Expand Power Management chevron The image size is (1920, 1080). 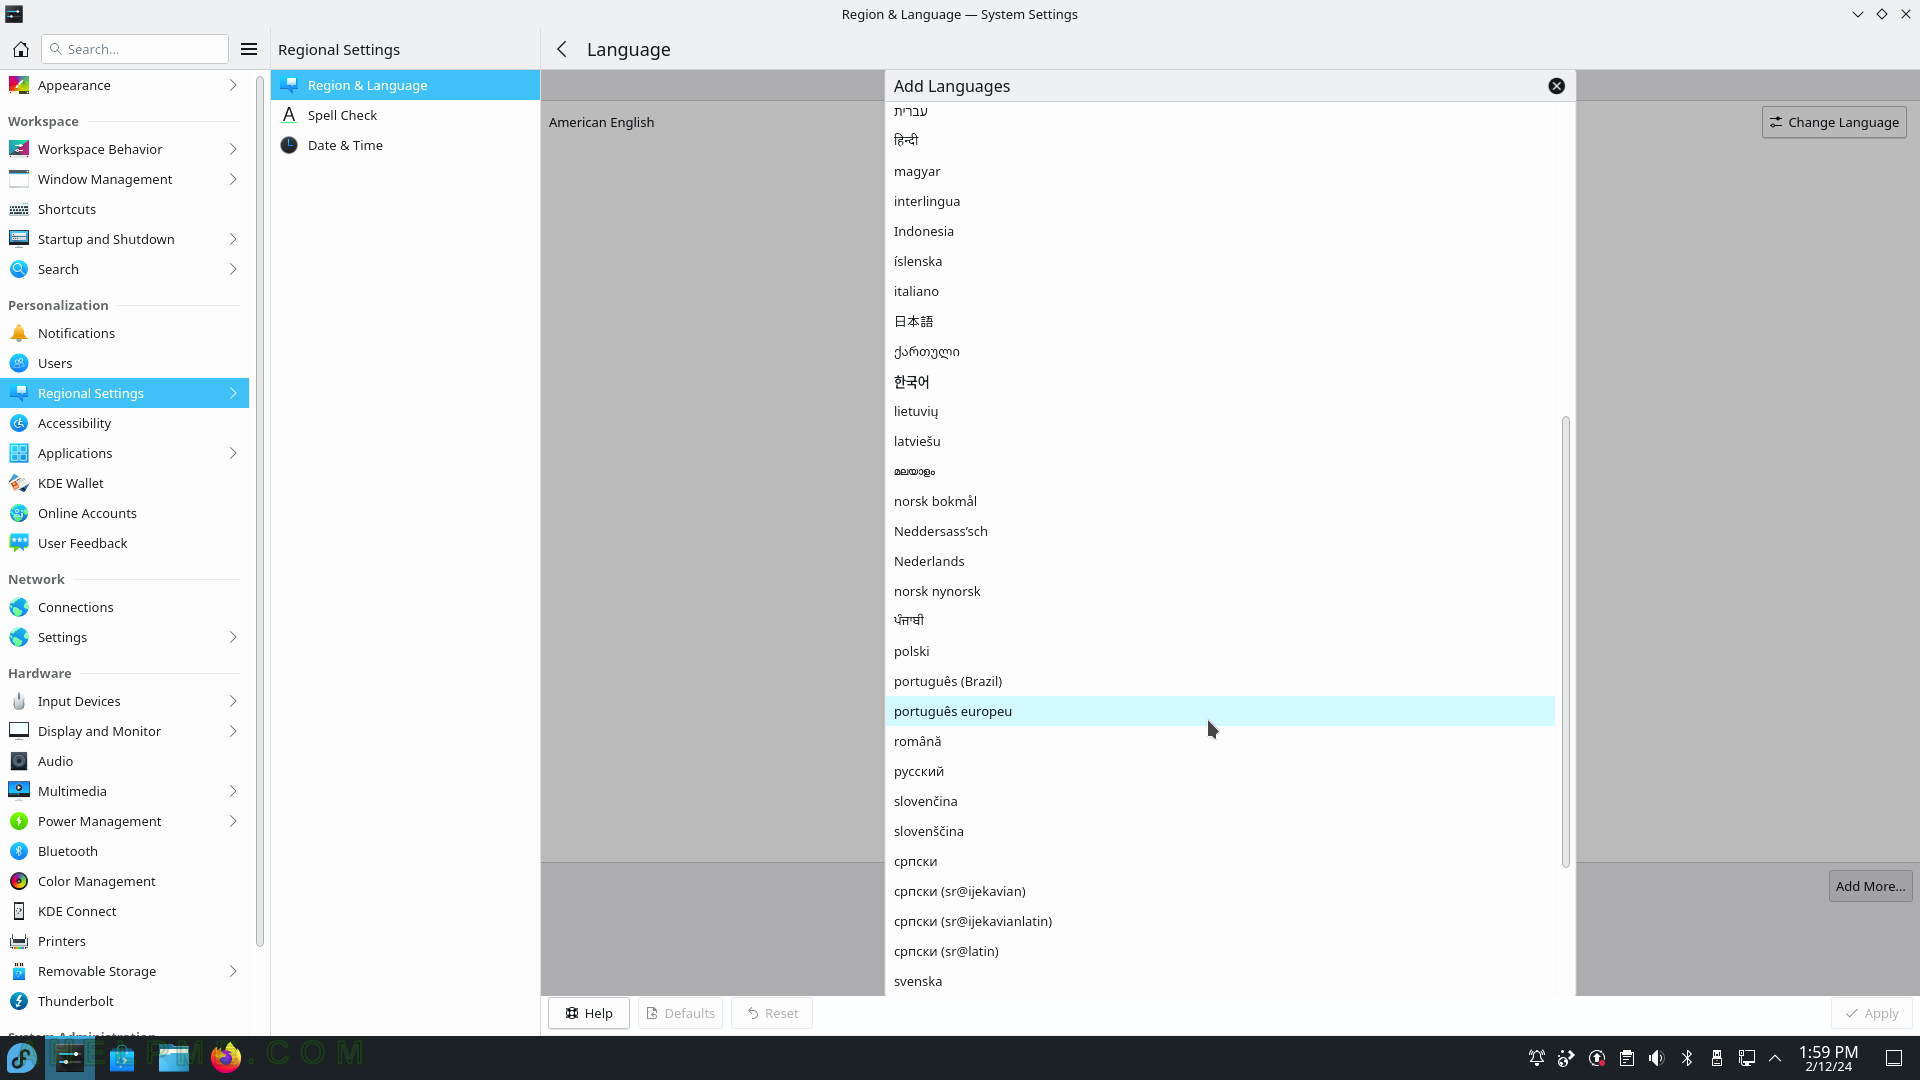tap(233, 821)
